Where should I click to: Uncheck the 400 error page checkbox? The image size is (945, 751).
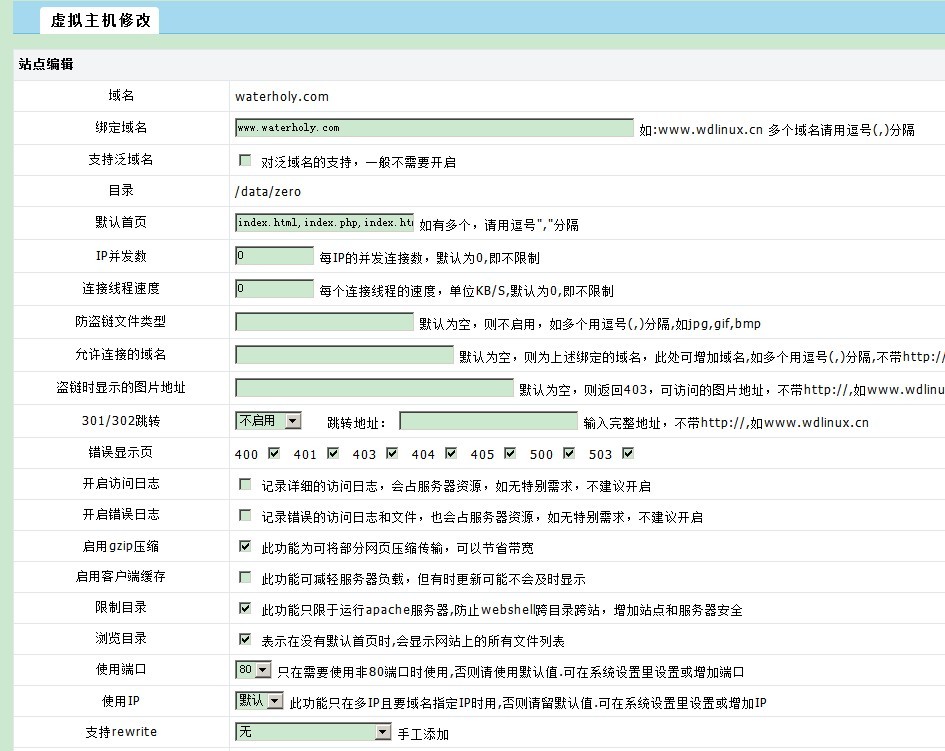coord(274,454)
